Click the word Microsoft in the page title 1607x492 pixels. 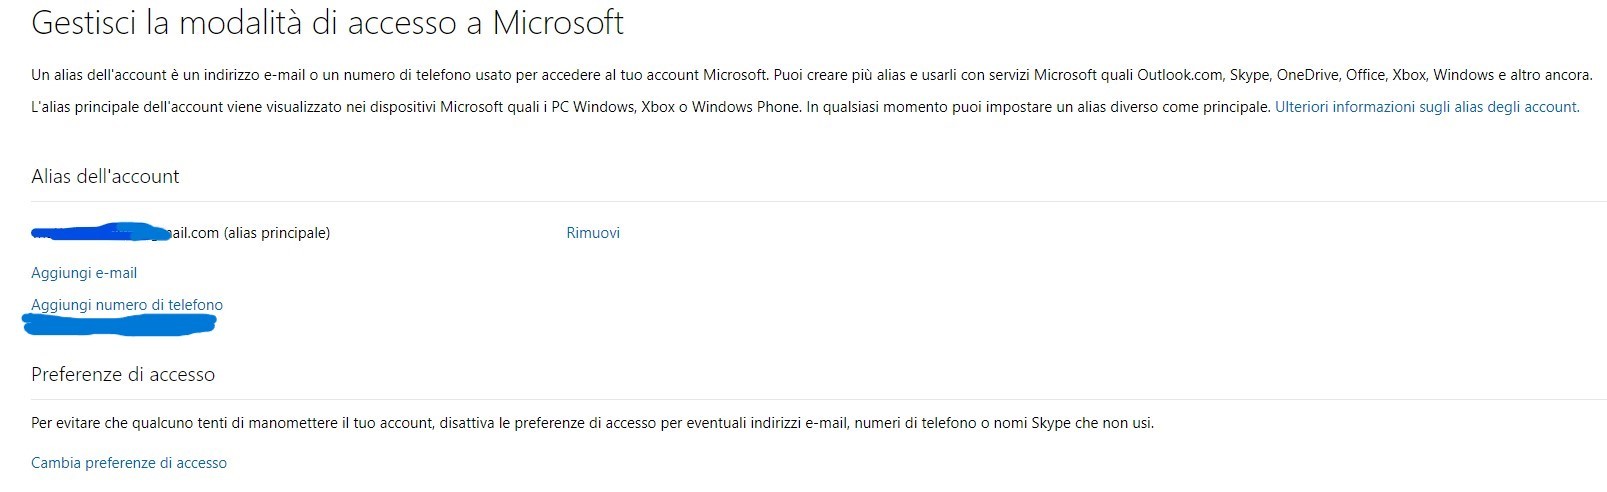(x=558, y=23)
